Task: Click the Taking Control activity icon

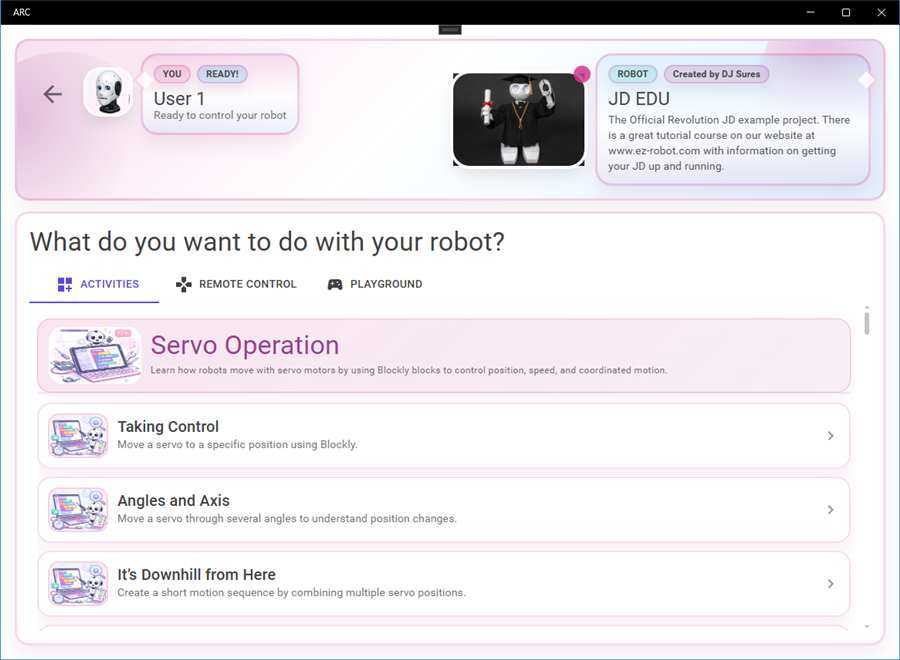Action: [x=78, y=436]
